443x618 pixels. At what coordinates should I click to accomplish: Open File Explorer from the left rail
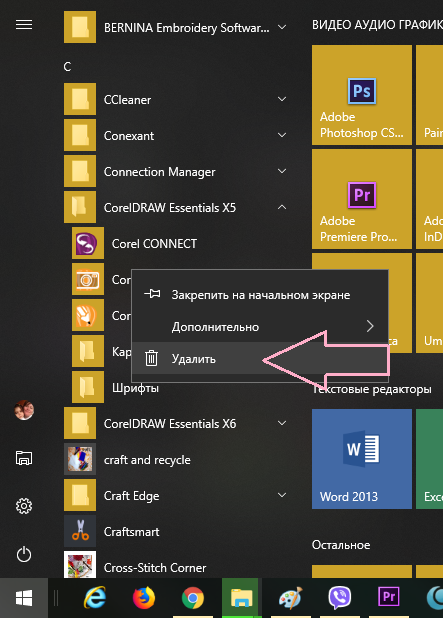(x=24, y=458)
